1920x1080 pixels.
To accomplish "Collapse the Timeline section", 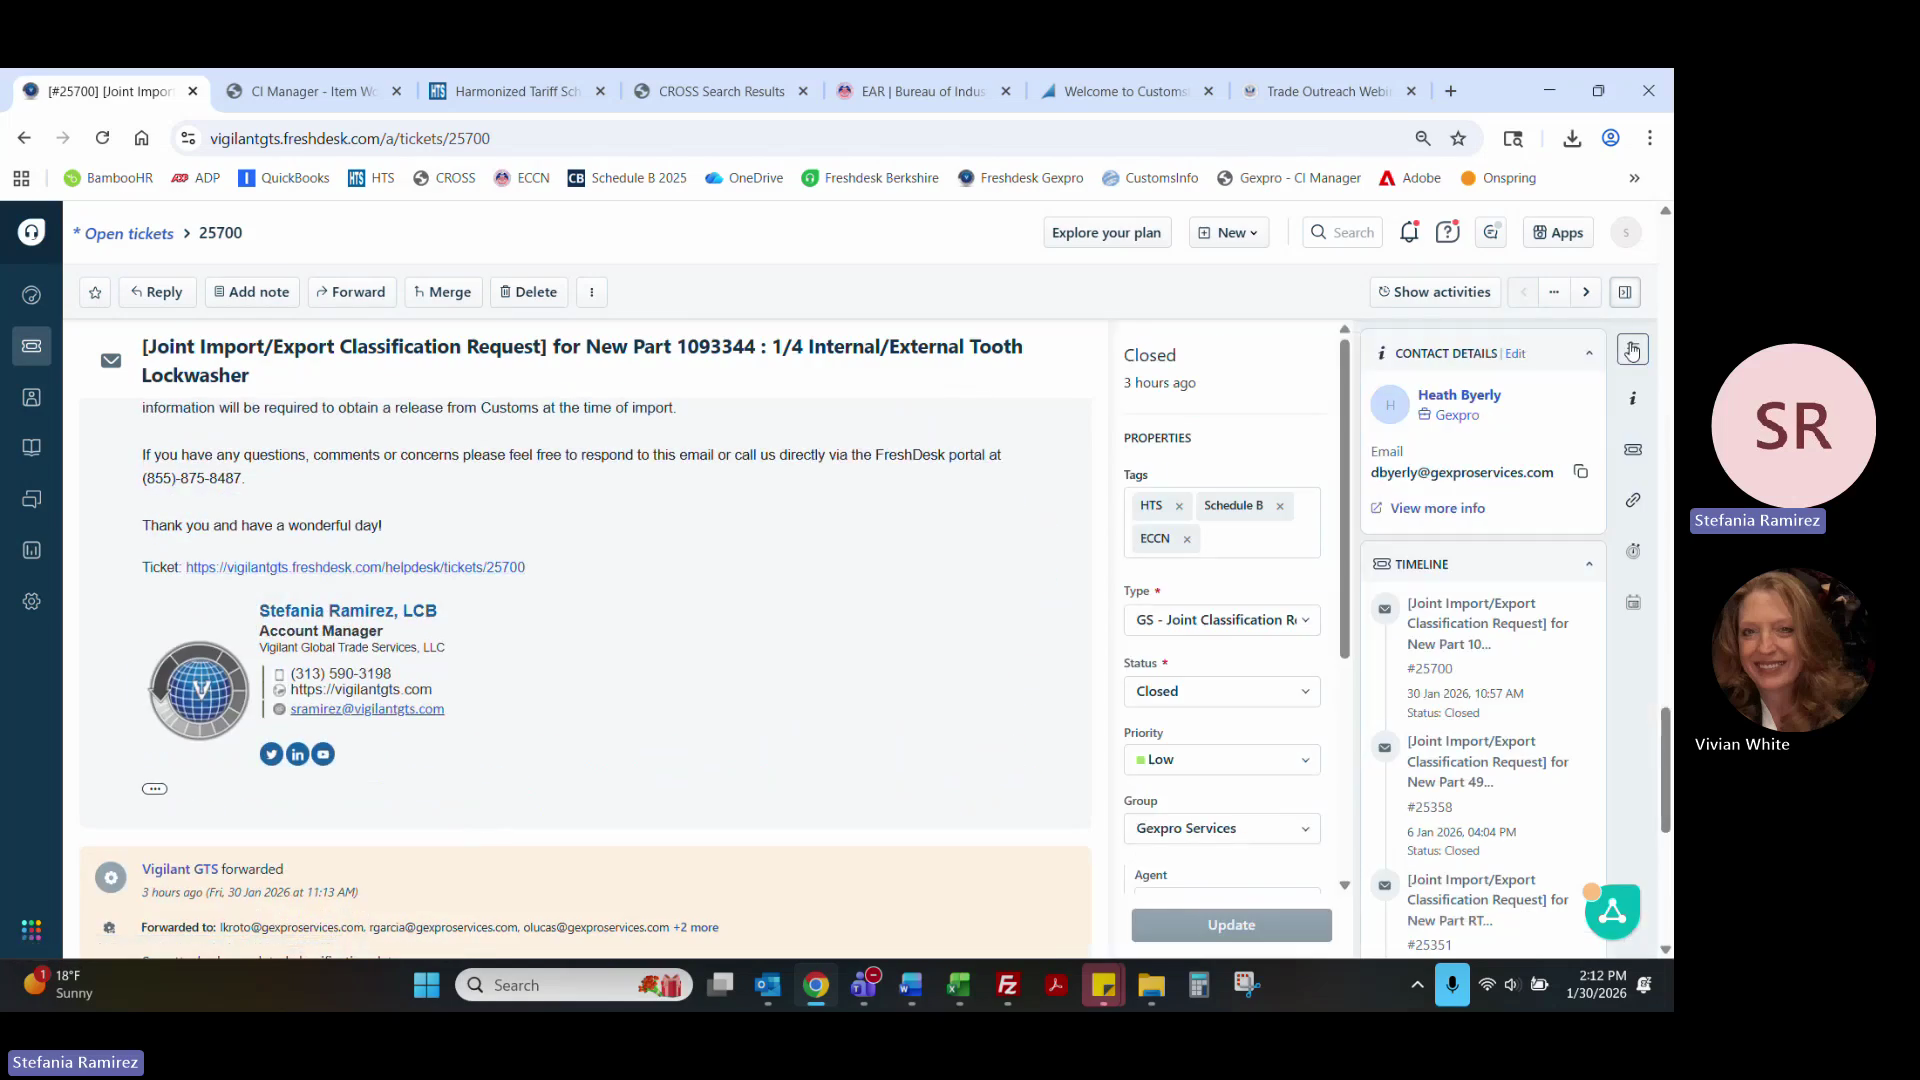I will coord(1589,564).
